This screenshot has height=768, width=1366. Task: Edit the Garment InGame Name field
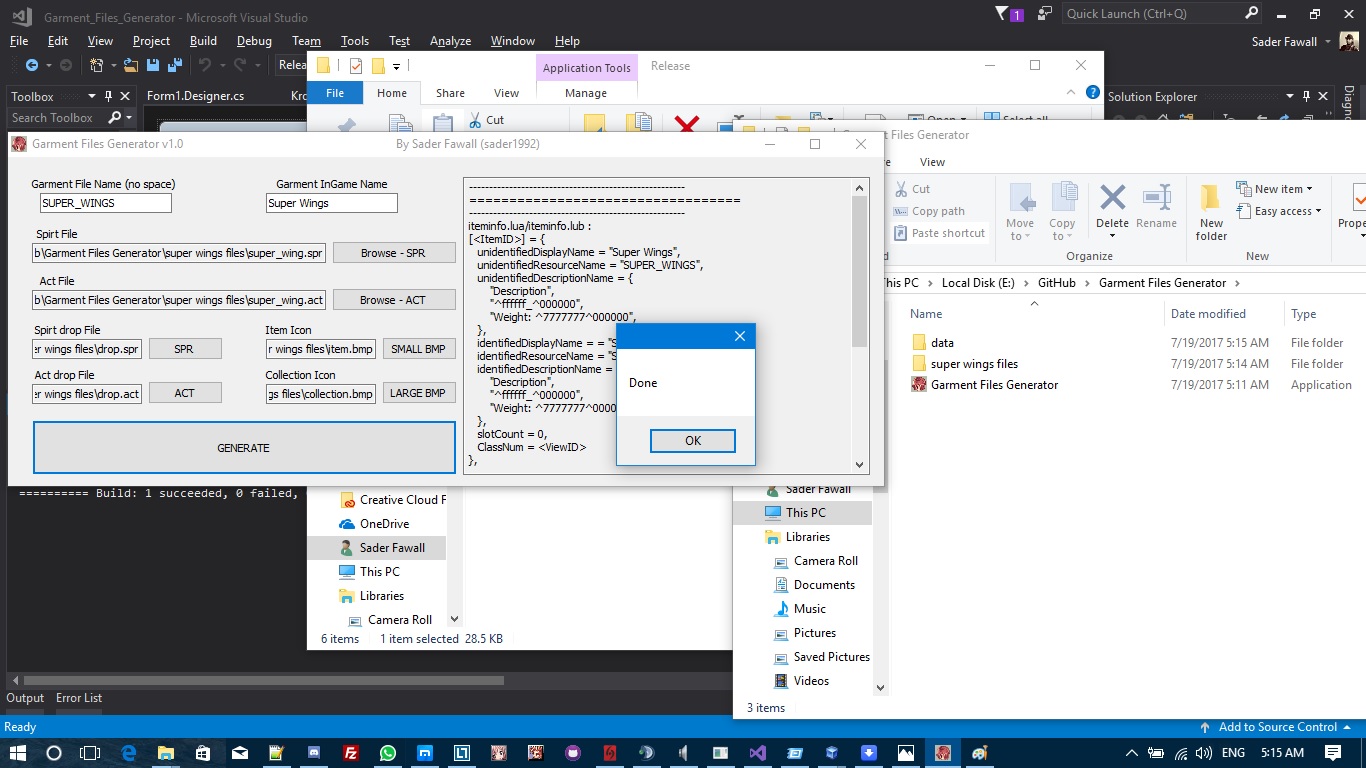(x=332, y=203)
